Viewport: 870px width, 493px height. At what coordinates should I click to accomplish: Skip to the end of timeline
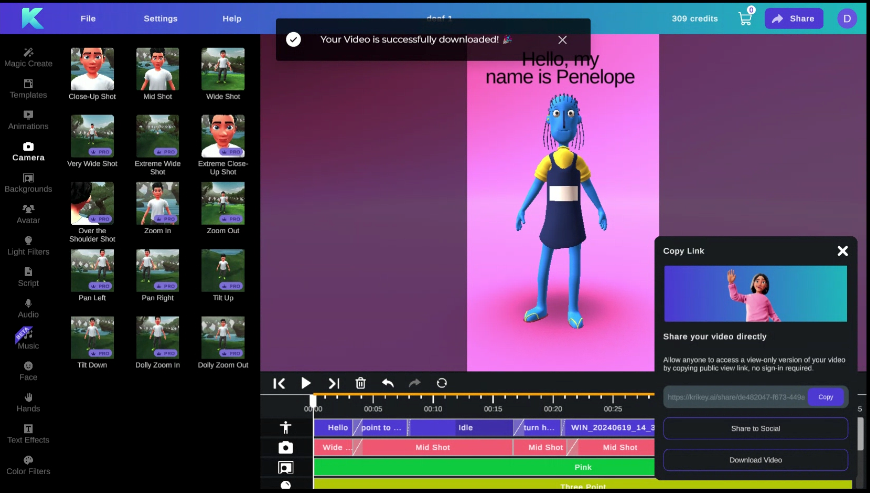pos(334,383)
